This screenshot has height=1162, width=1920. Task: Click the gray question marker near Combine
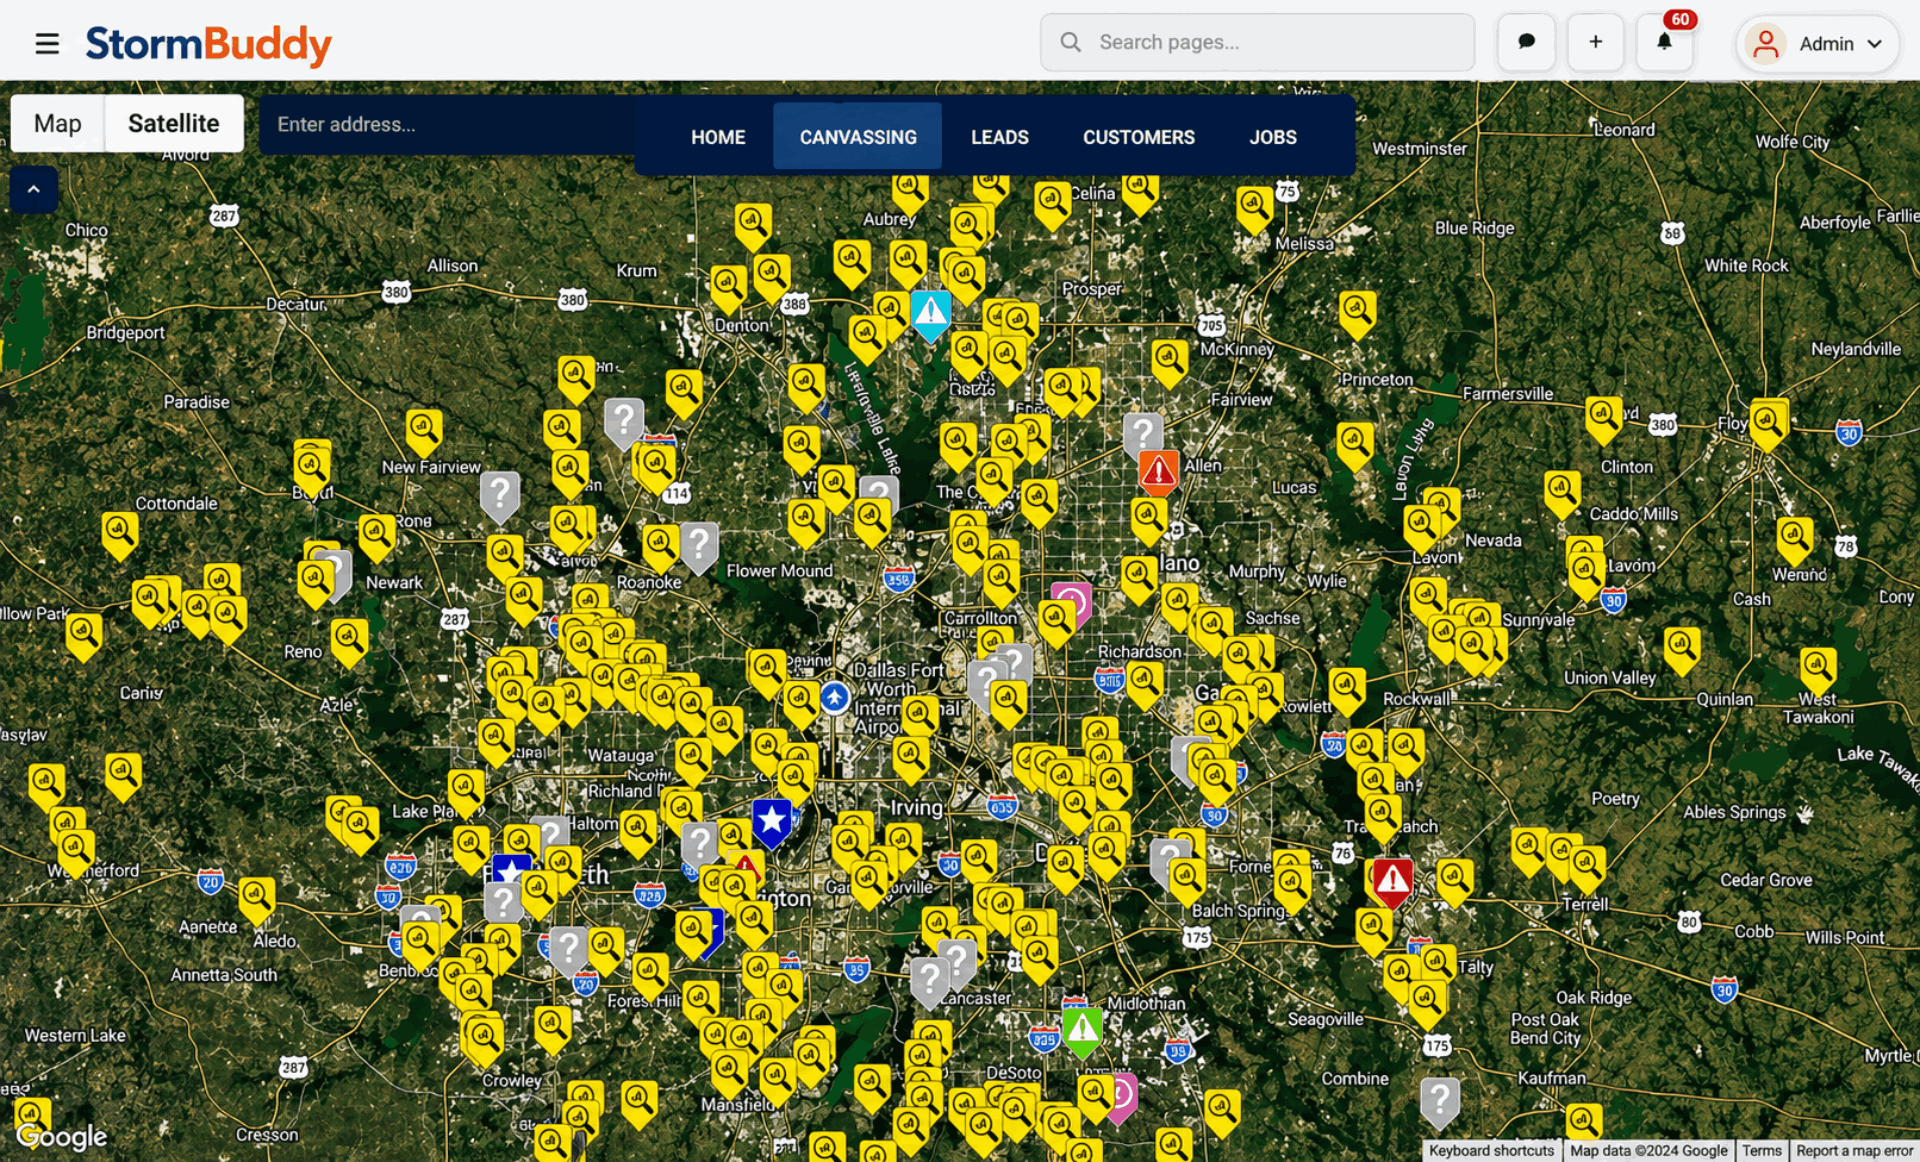click(1440, 1102)
